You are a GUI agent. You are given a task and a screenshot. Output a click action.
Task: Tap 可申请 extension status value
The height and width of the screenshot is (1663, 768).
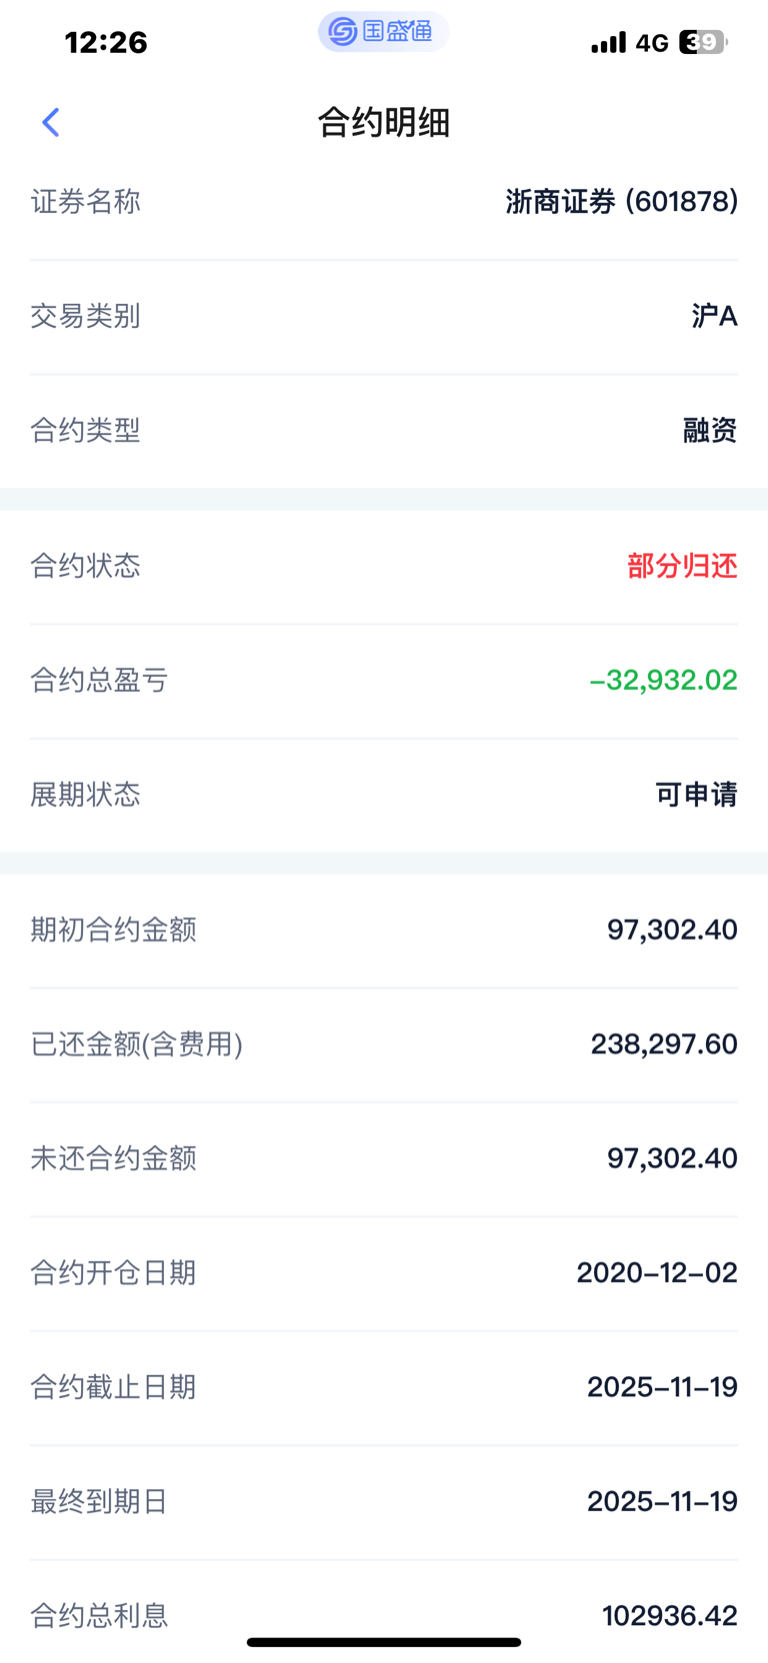[697, 795]
